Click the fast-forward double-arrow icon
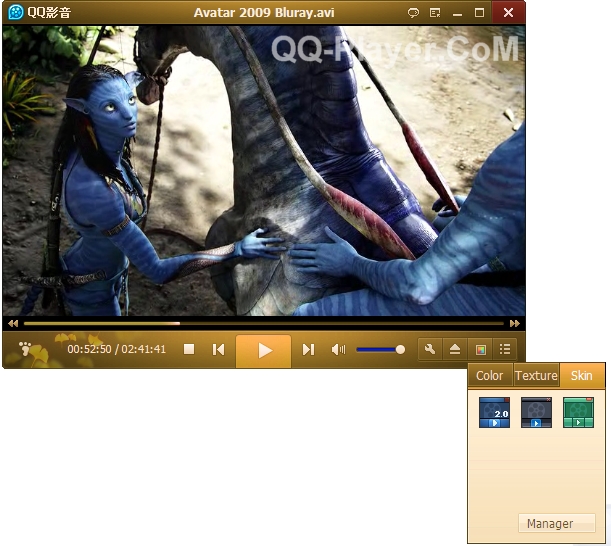Image resolution: width=611 pixels, height=546 pixels. coord(515,323)
